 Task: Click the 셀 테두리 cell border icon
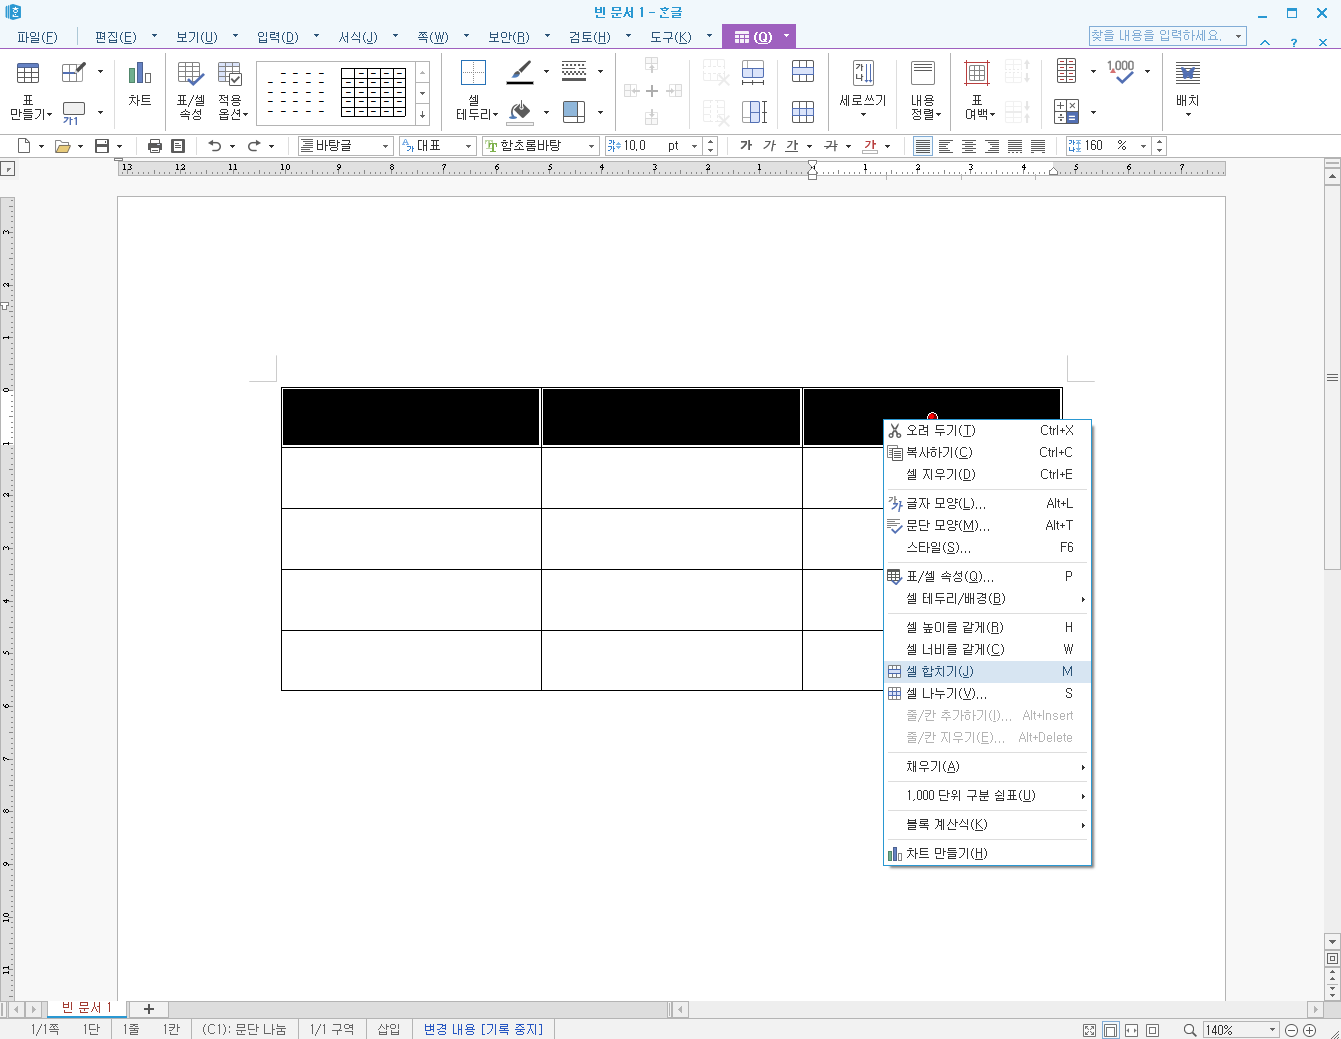coord(473,73)
